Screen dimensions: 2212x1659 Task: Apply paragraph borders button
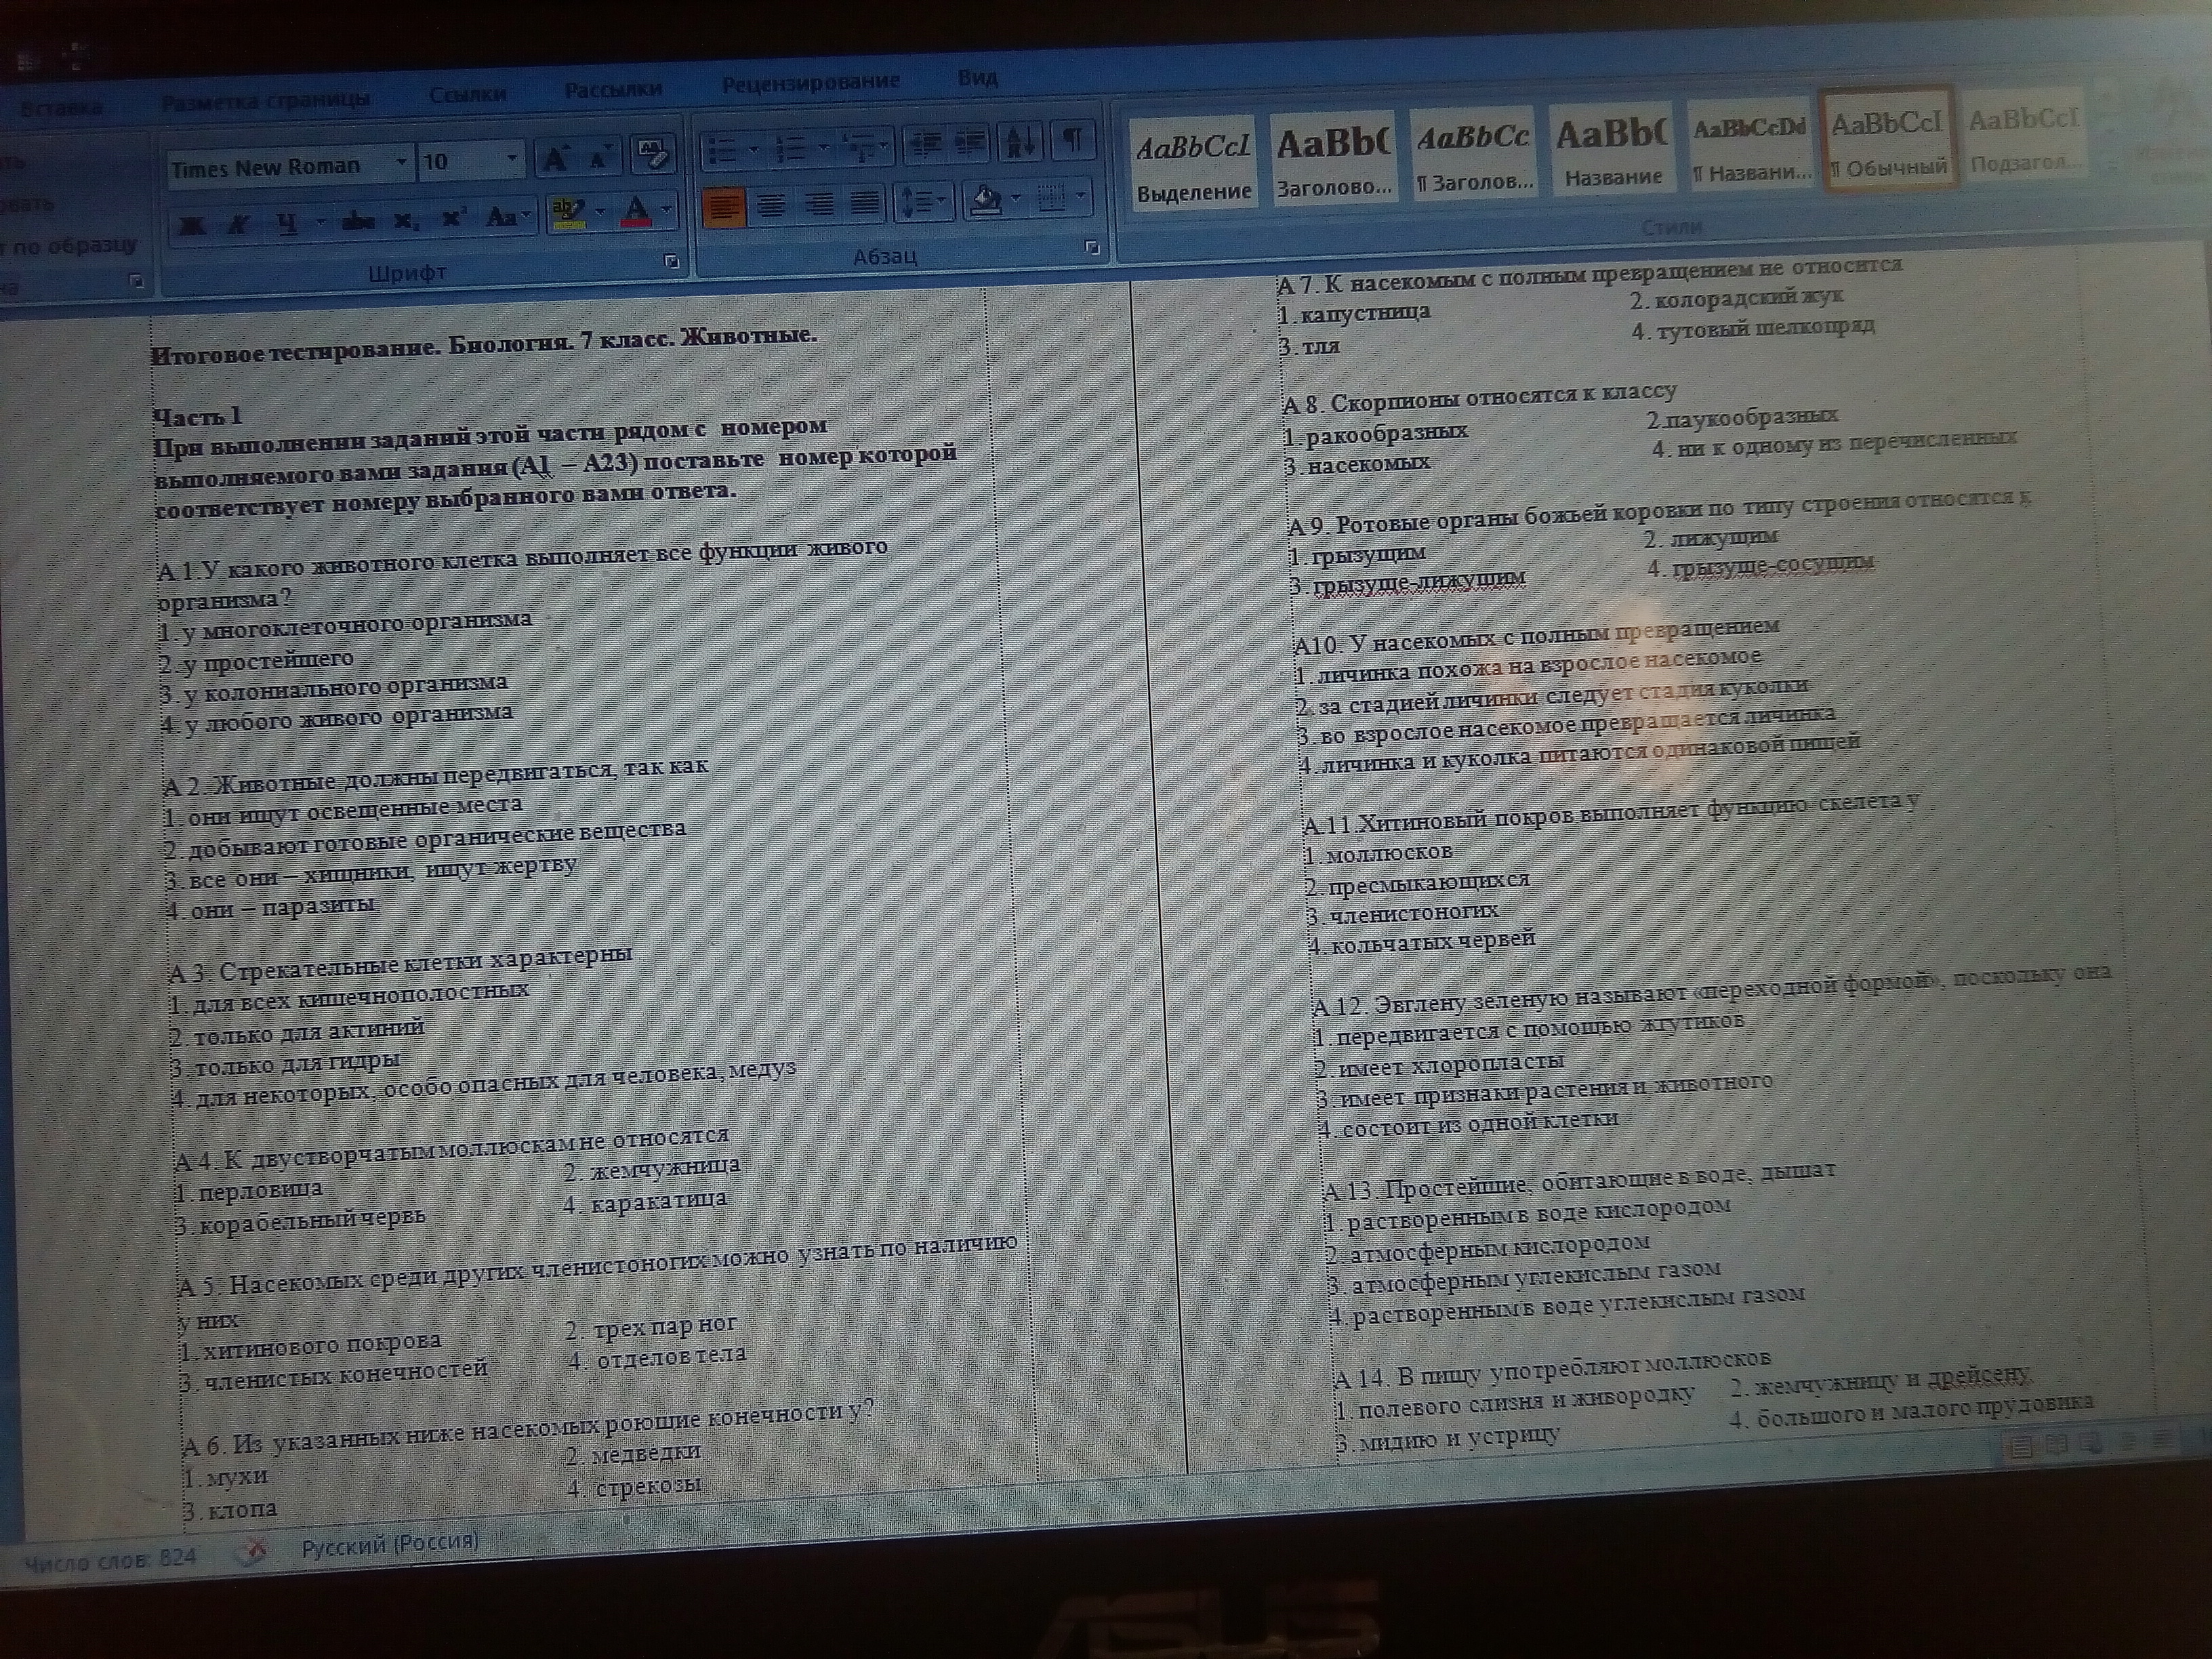pos(1052,199)
